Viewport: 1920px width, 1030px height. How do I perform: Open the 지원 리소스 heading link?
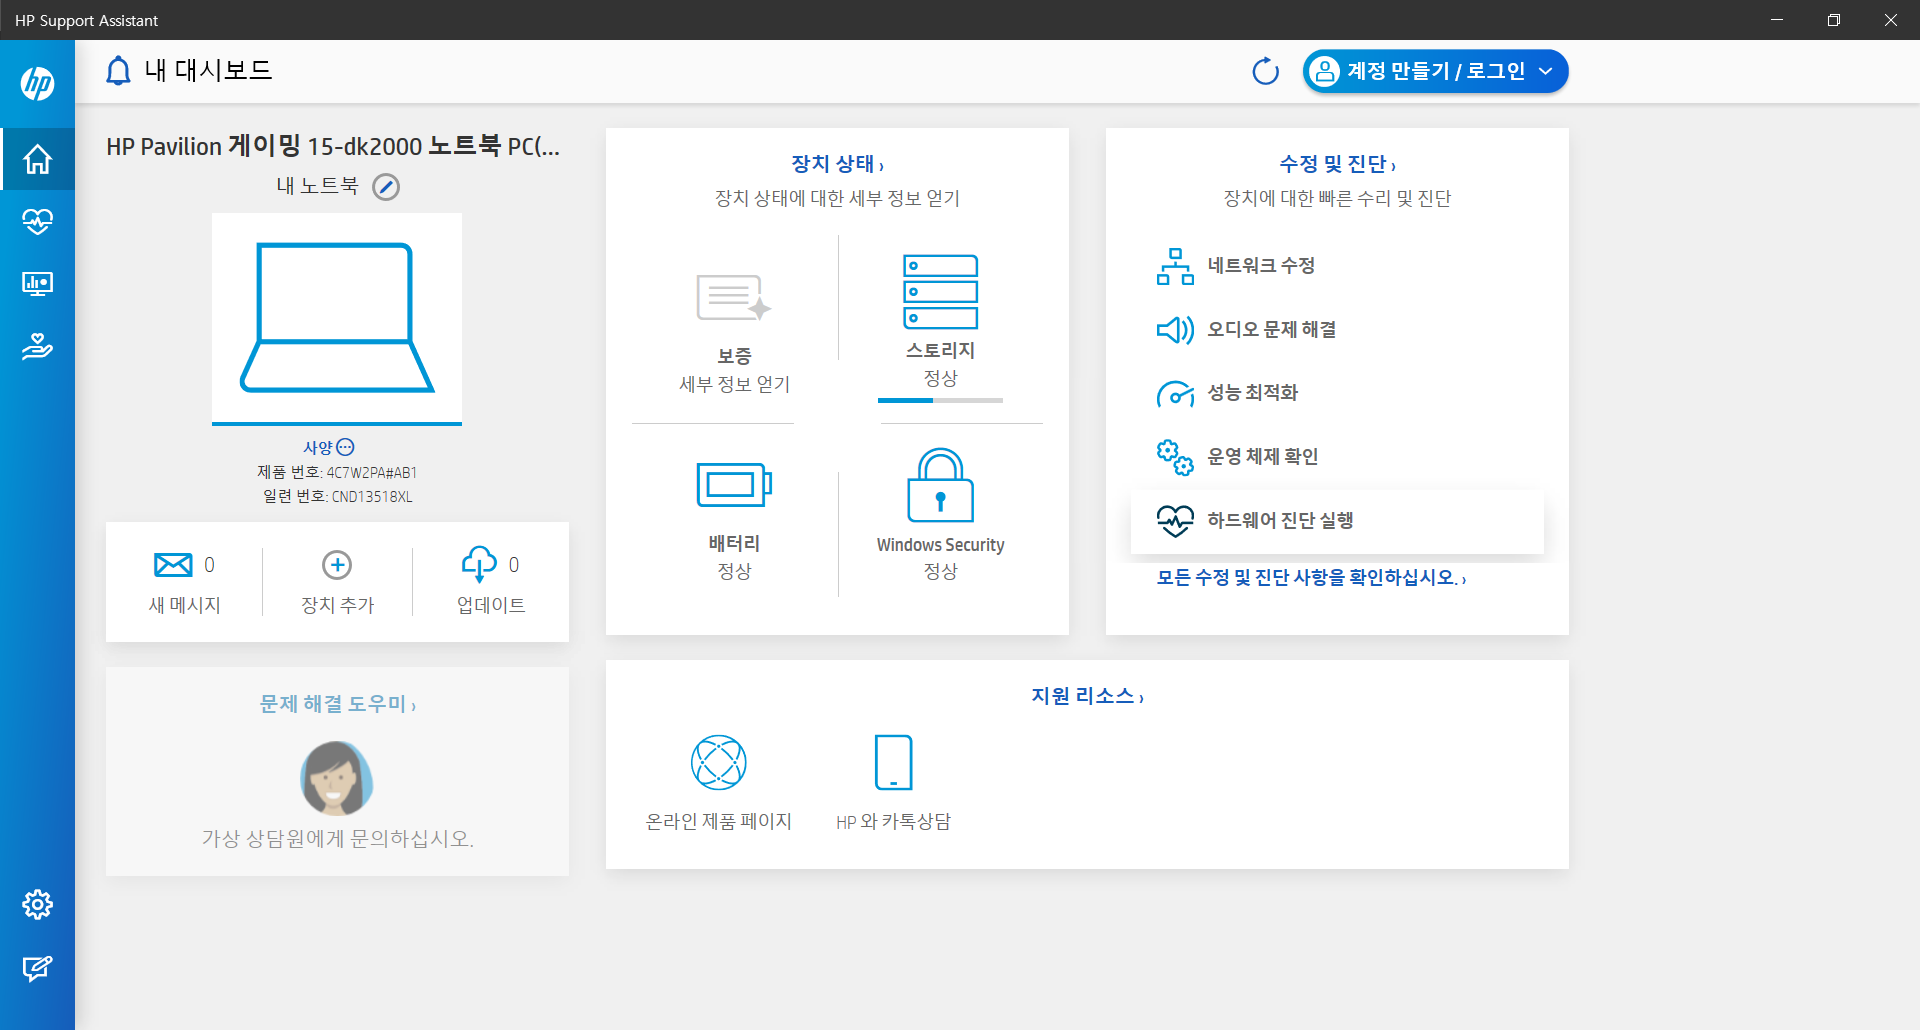pyautogui.click(x=1087, y=696)
